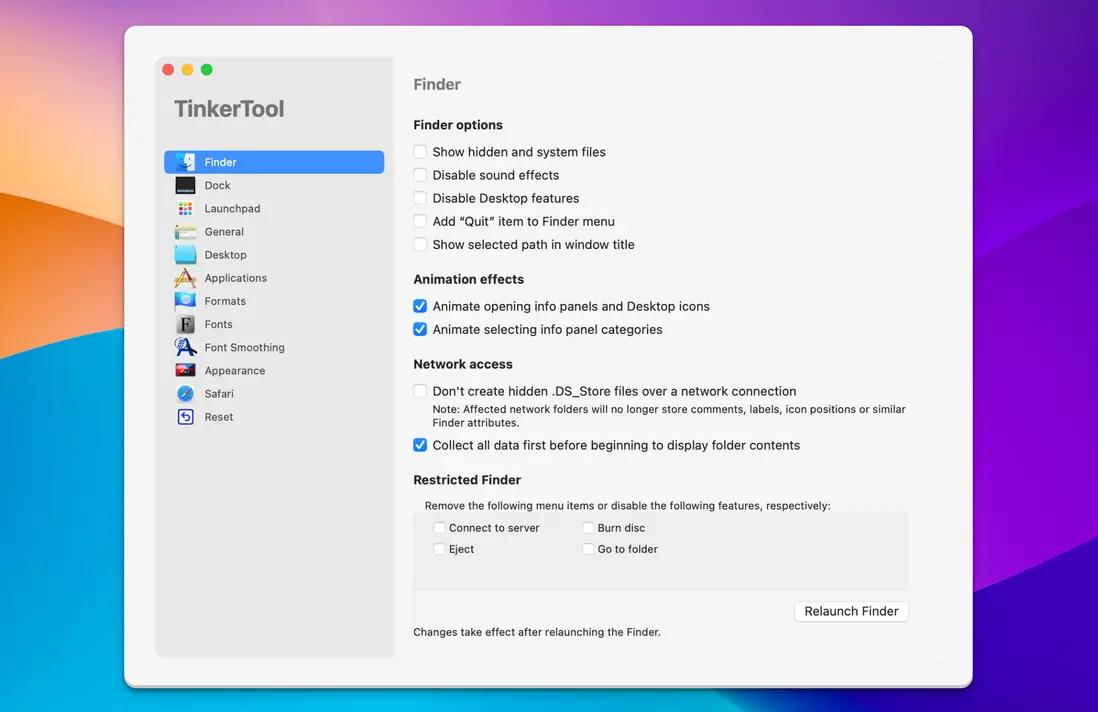Click the Launchpad grid icon
This screenshot has width=1098, height=712.
[186, 208]
